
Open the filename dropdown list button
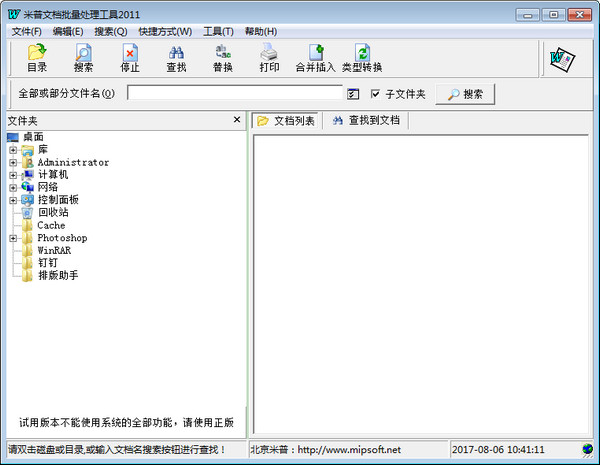(353, 94)
